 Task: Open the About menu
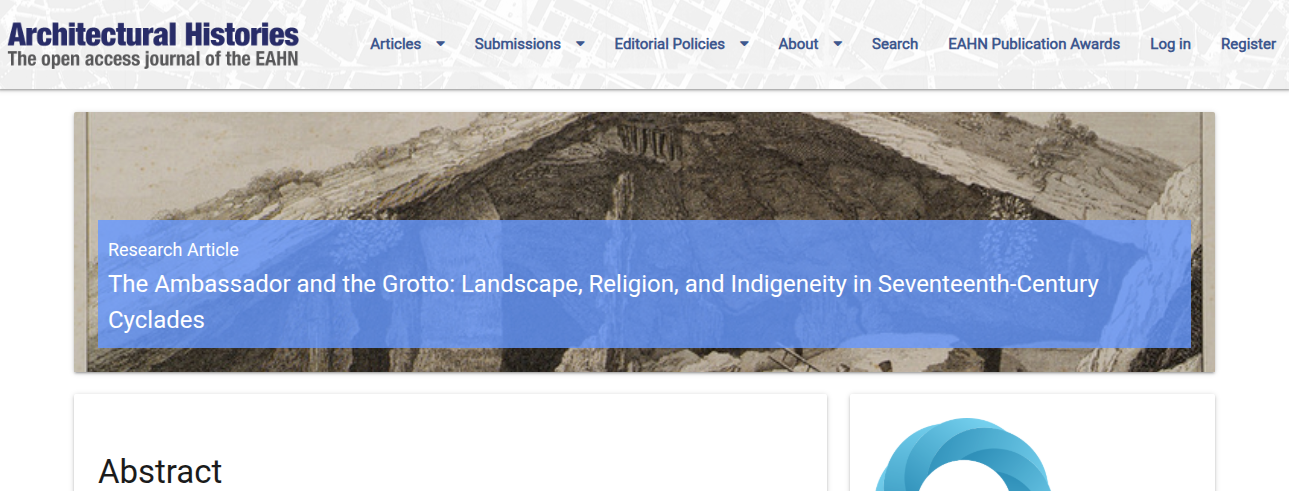pyautogui.click(x=798, y=44)
